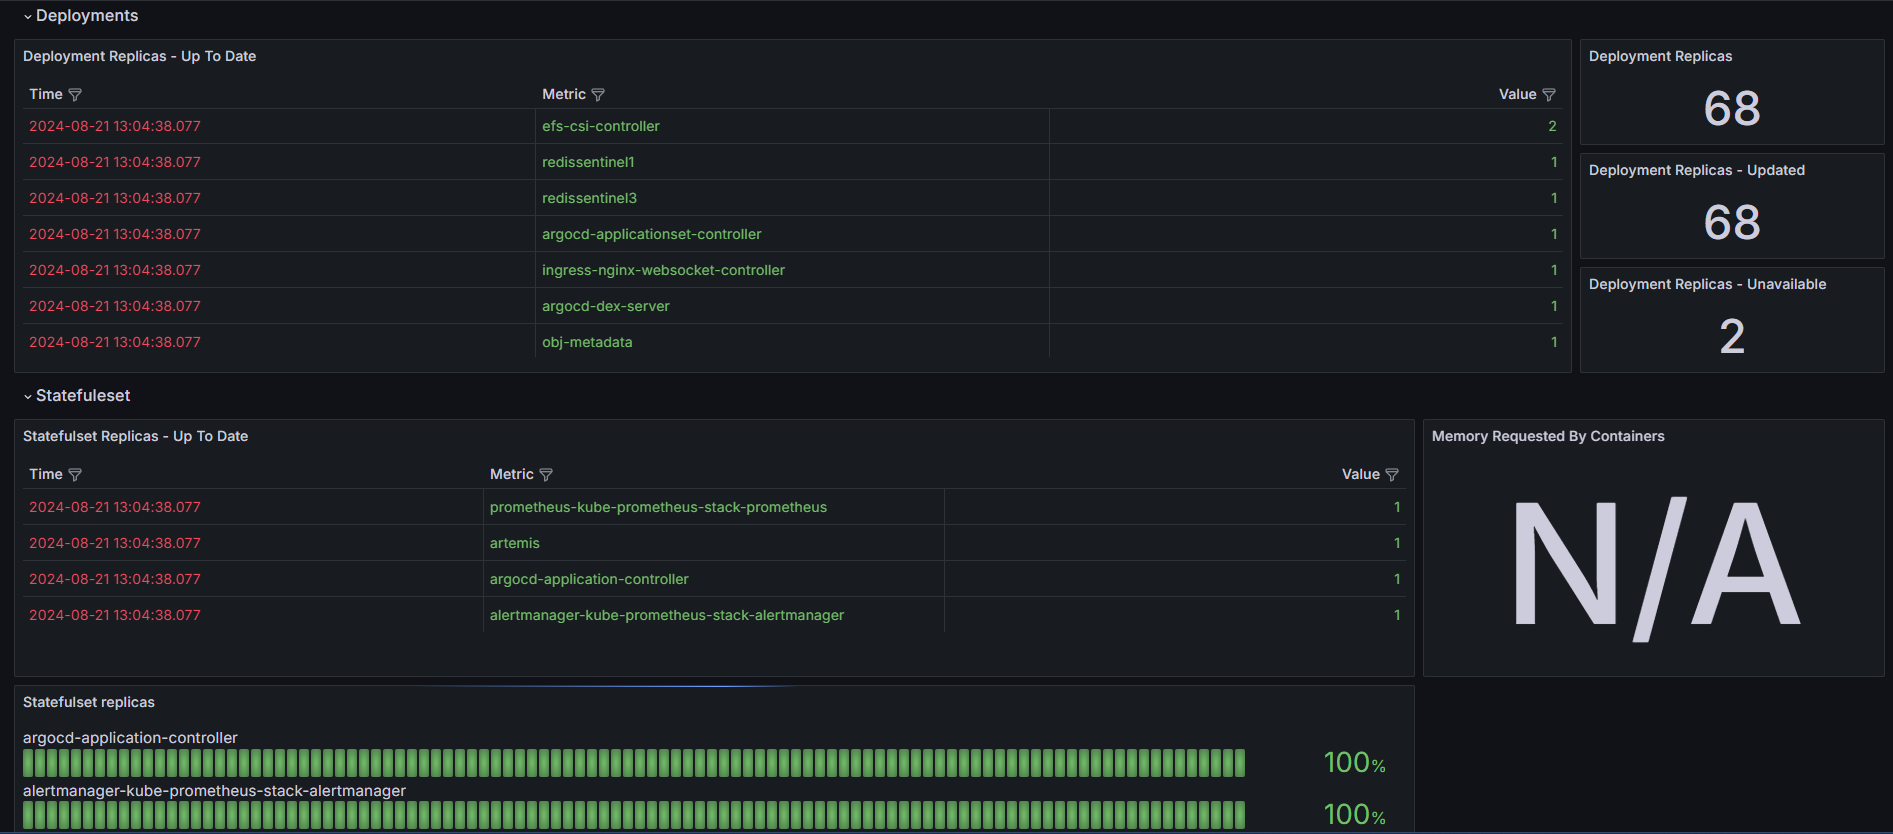
Task: Open Deployment Replicas - Up To Date panel title
Action: pyautogui.click(x=139, y=56)
